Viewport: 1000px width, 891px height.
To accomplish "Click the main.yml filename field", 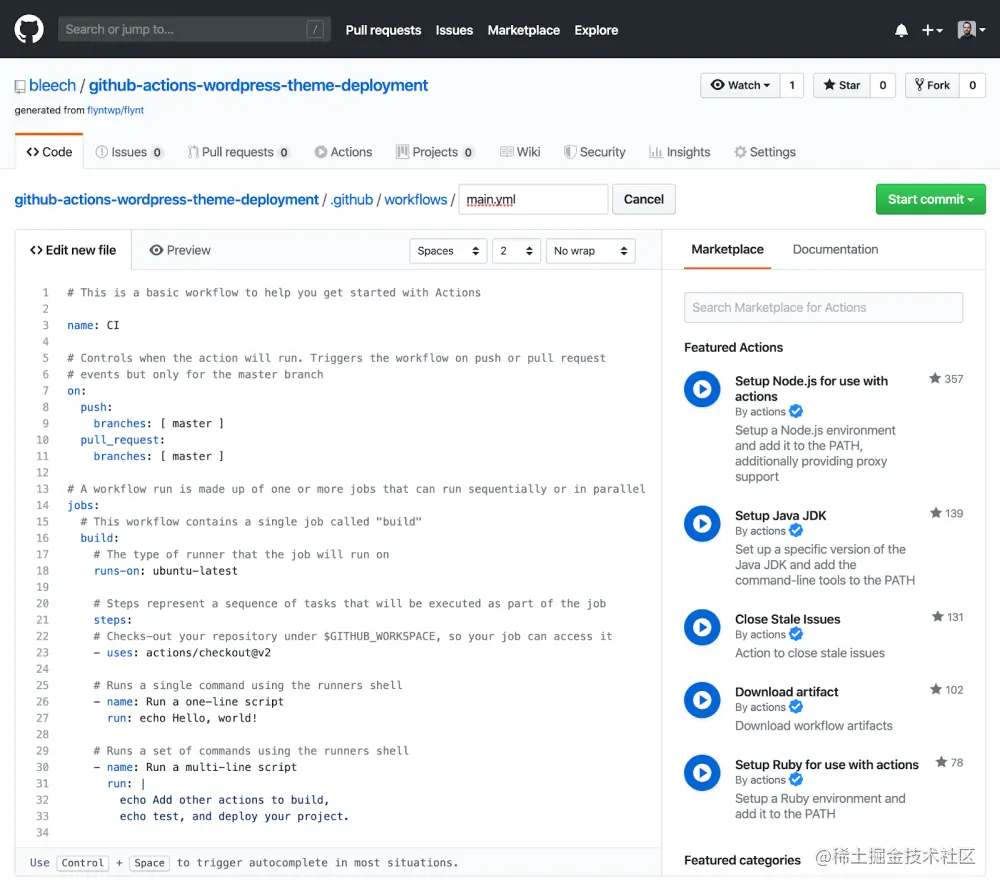I will 533,199.
